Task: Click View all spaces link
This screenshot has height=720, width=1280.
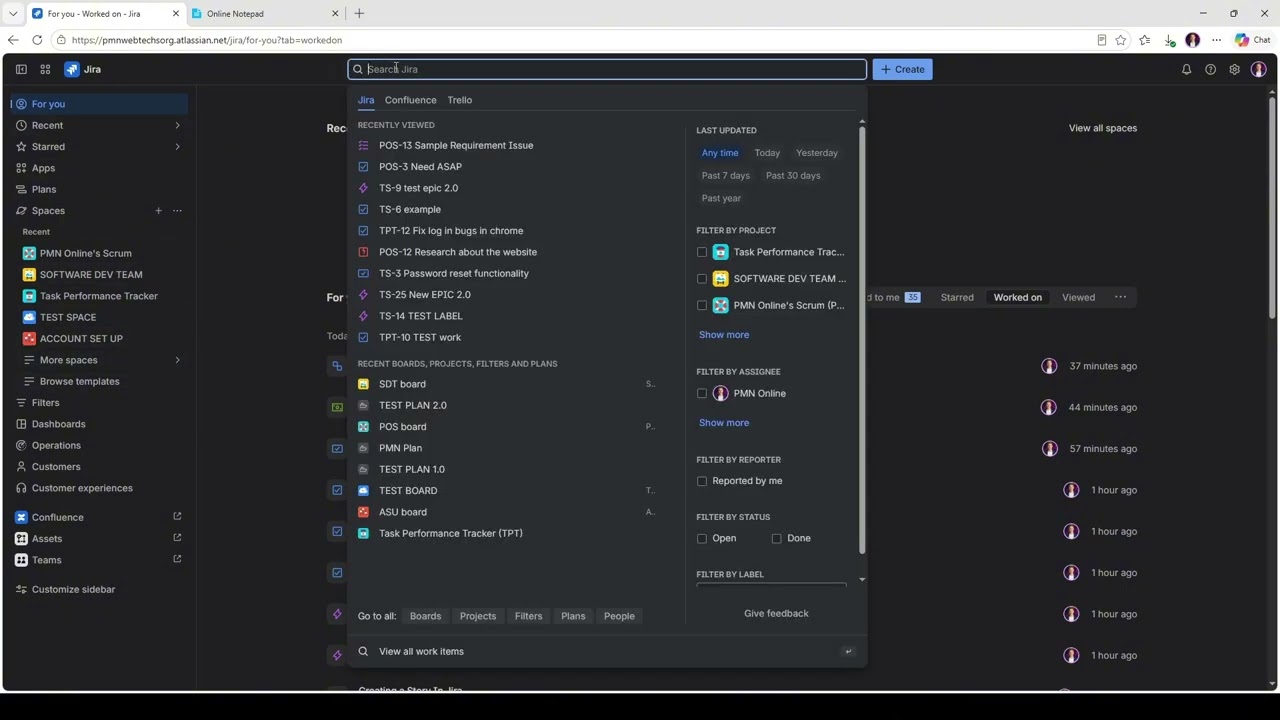Action: (x=1103, y=128)
